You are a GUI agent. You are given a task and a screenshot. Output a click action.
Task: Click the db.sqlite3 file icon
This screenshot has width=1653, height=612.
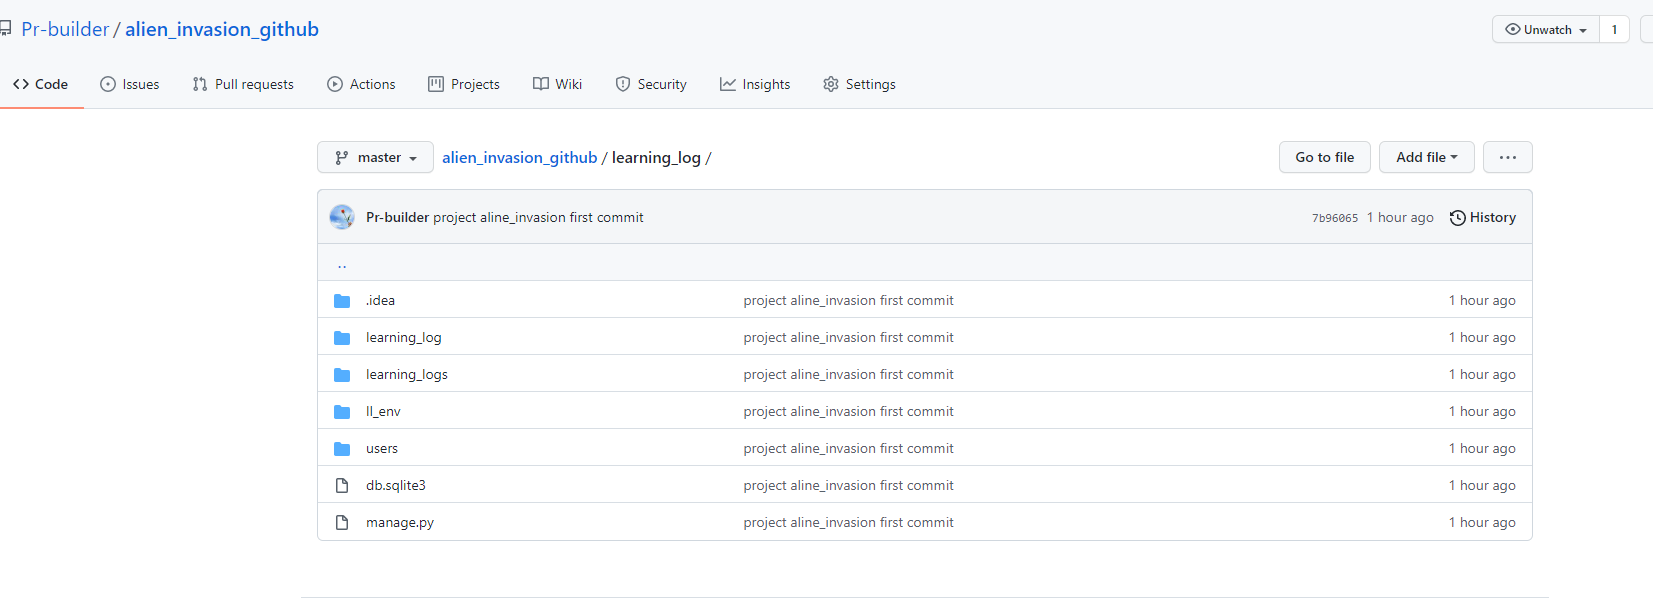[342, 485]
